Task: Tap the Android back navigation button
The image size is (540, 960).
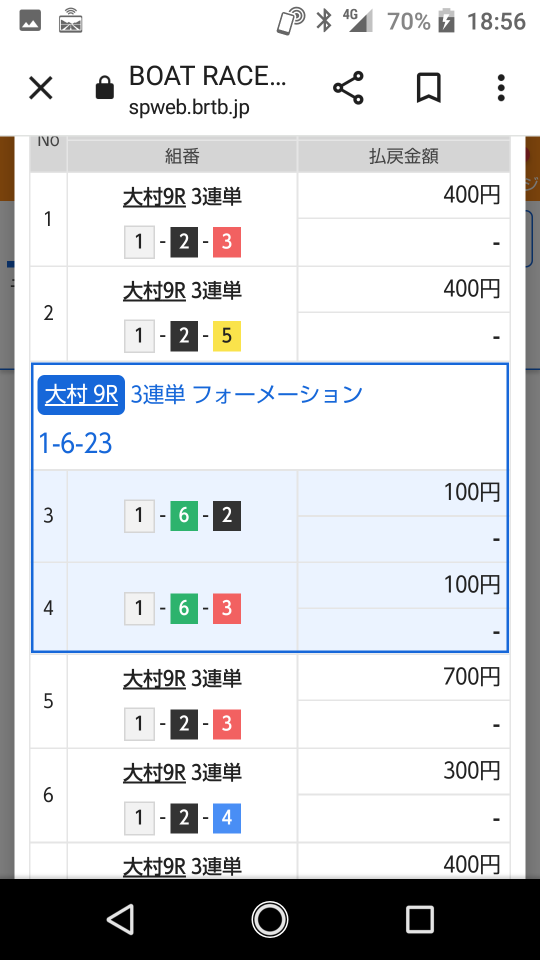Action: point(120,919)
